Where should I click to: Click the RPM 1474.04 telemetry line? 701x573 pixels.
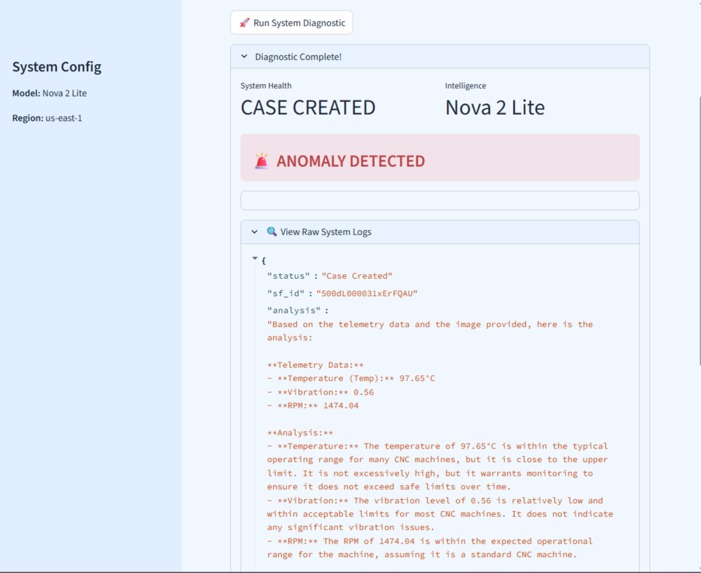313,406
